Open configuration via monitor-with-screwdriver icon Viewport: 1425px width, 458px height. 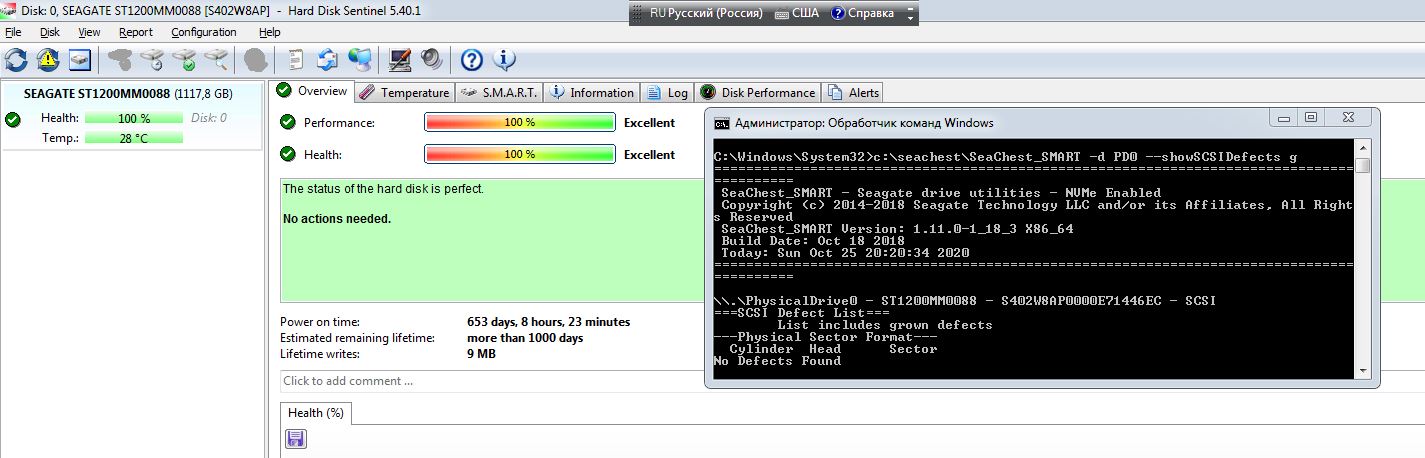point(400,60)
